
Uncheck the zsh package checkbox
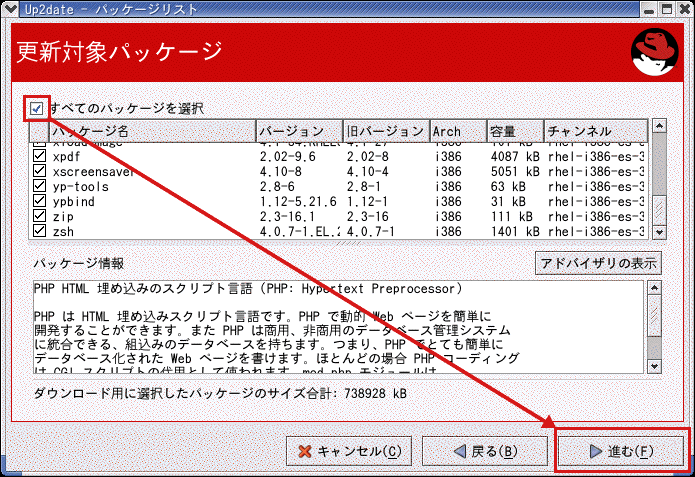coord(39,231)
